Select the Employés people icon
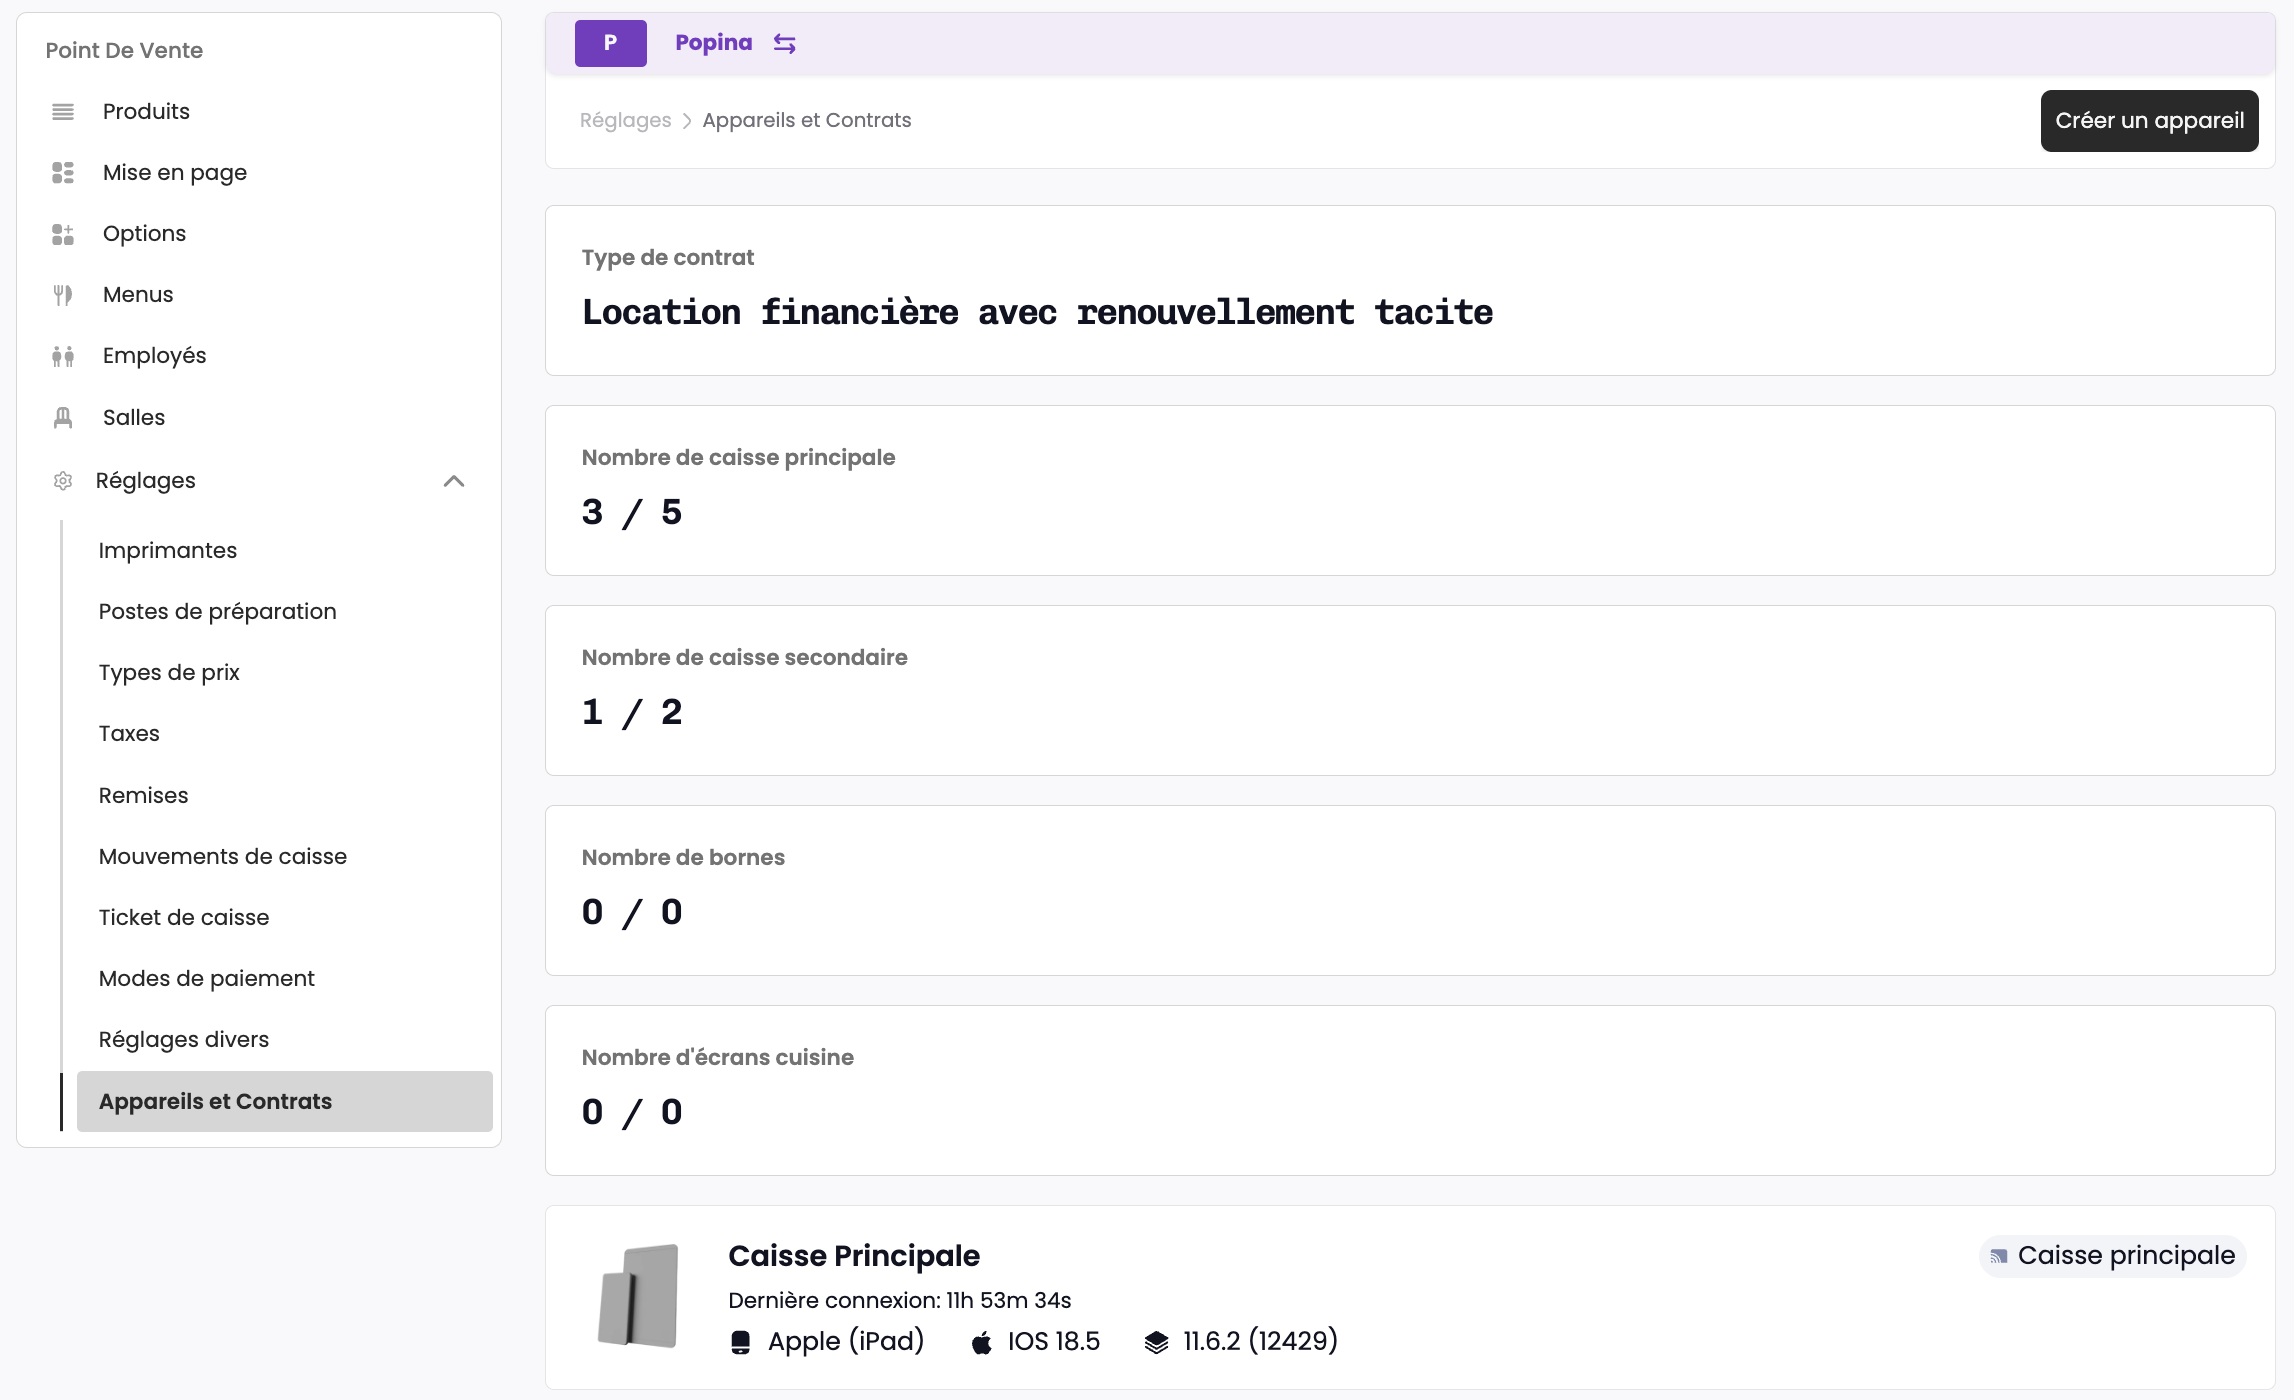2294x1400 pixels. click(63, 355)
